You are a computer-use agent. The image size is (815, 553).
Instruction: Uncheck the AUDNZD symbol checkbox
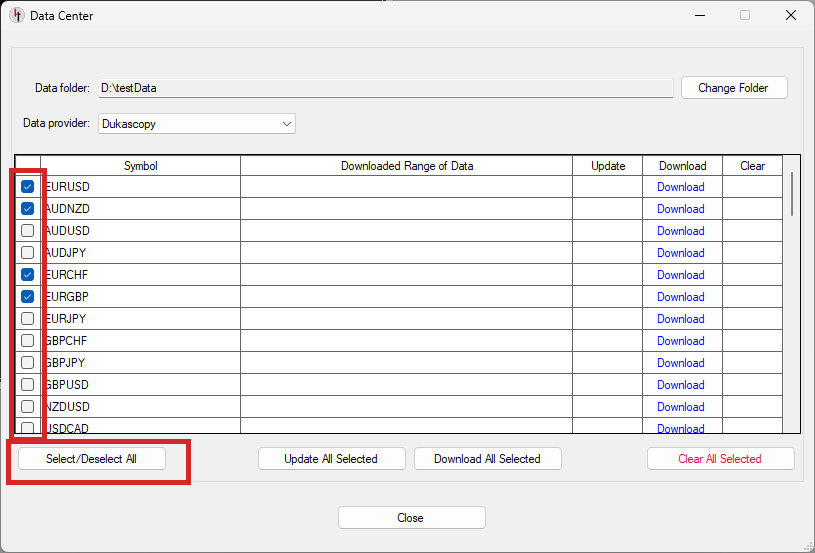coord(28,209)
